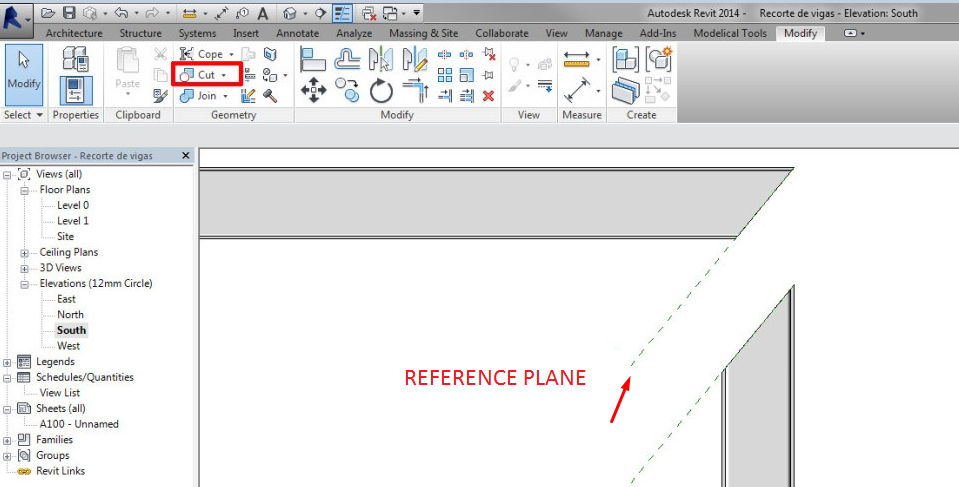Close Hidden Windows icon in quick access toolbar

(369, 13)
